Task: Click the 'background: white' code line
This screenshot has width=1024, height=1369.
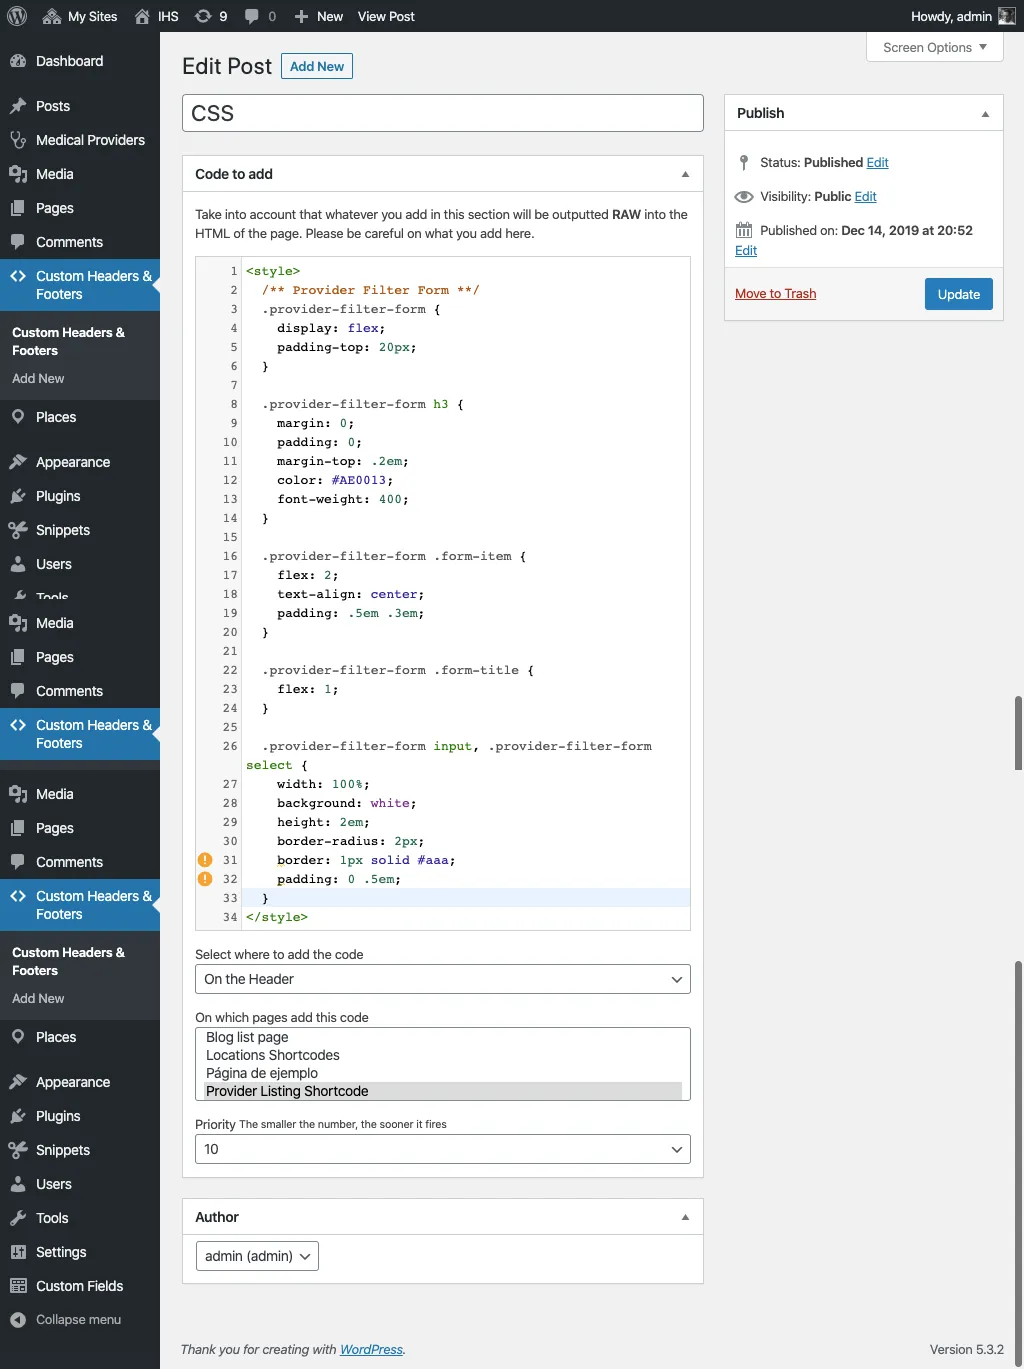Action: [347, 803]
